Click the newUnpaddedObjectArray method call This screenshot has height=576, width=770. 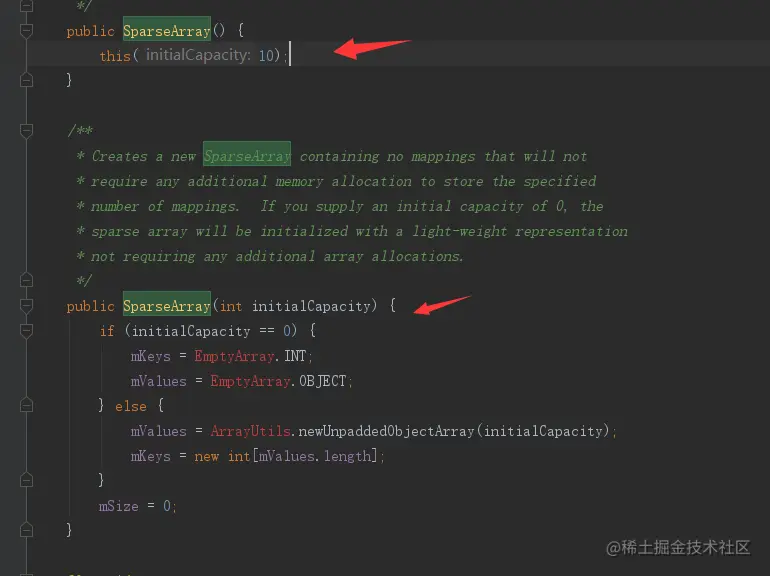point(386,431)
